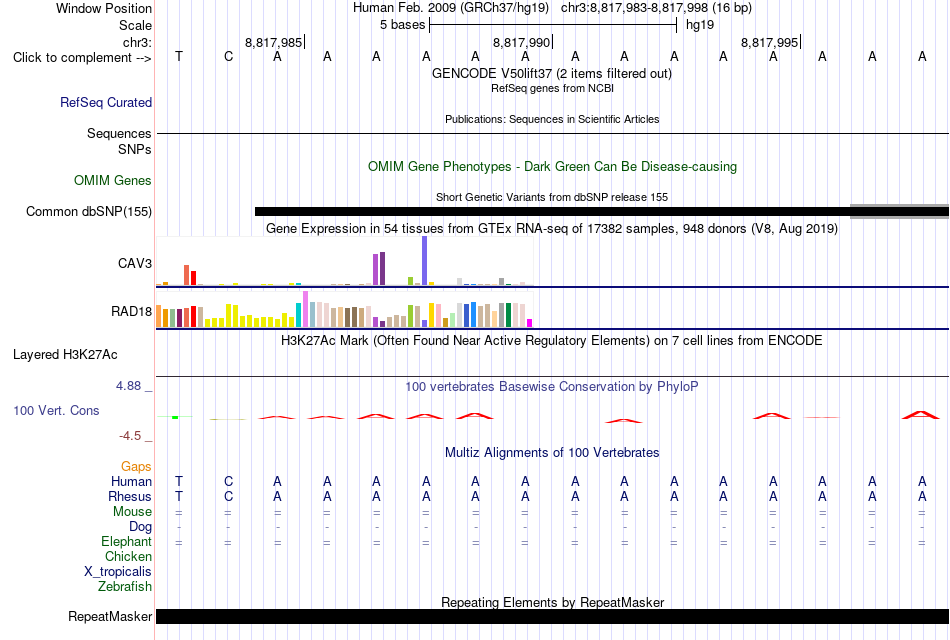Select the Layered H3K27Ac track label
950x640 pixels.
[65, 355]
